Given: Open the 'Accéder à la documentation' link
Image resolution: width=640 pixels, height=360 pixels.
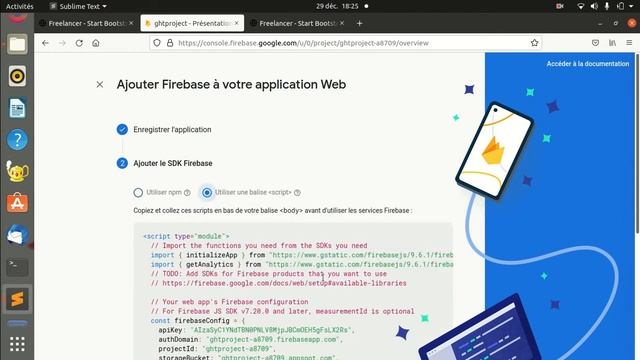Looking at the screenshot, I should pos(588,64).
